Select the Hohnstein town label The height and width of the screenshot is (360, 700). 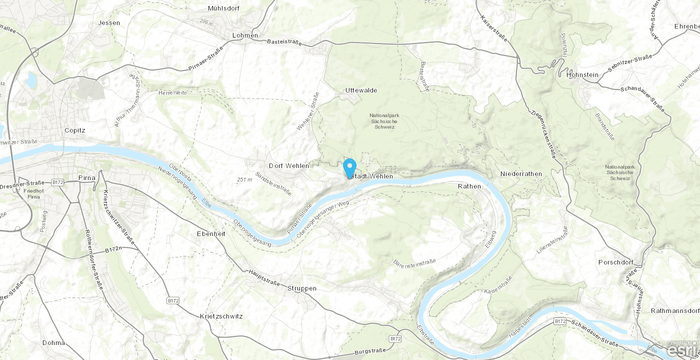point(582,75)
